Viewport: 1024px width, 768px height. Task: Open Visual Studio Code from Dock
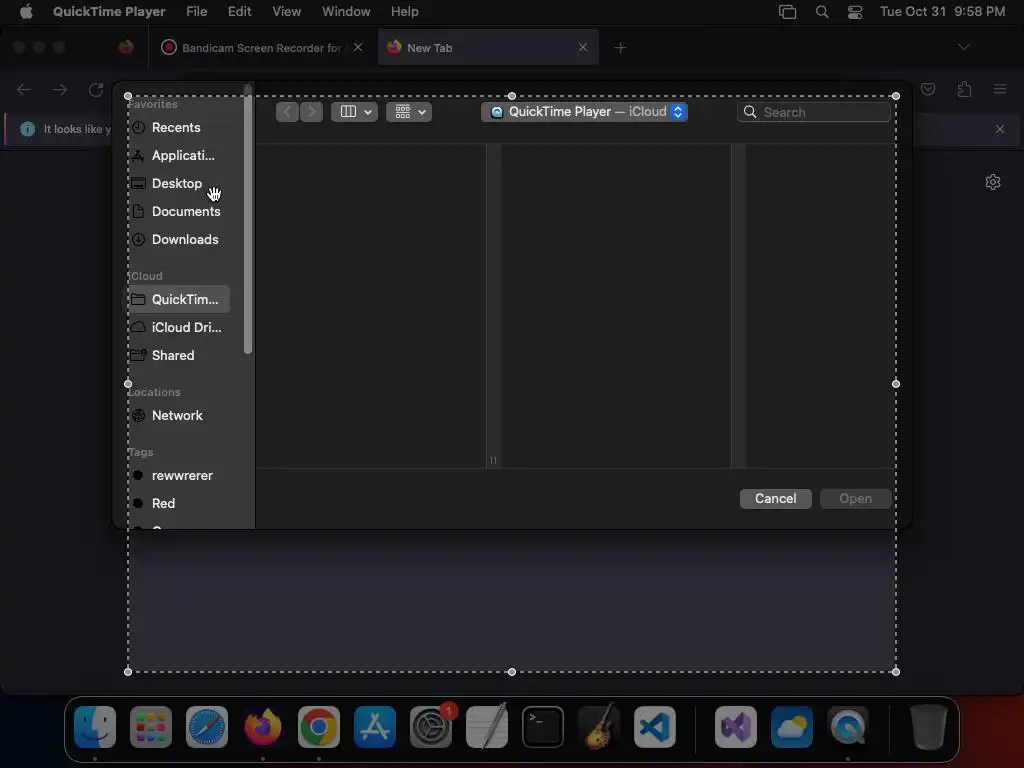[x=654, y=727]
